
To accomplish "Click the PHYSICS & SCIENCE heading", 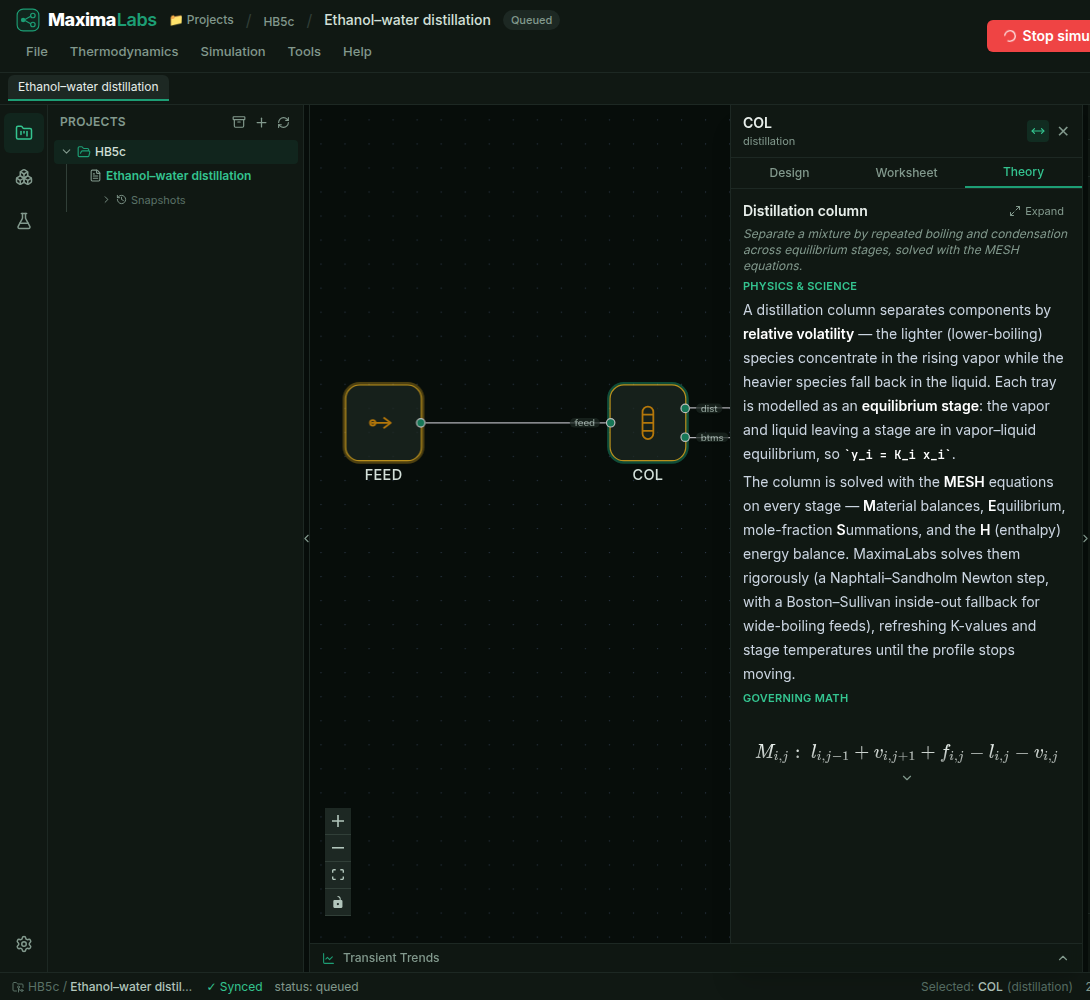I will [x=799, y=286].
